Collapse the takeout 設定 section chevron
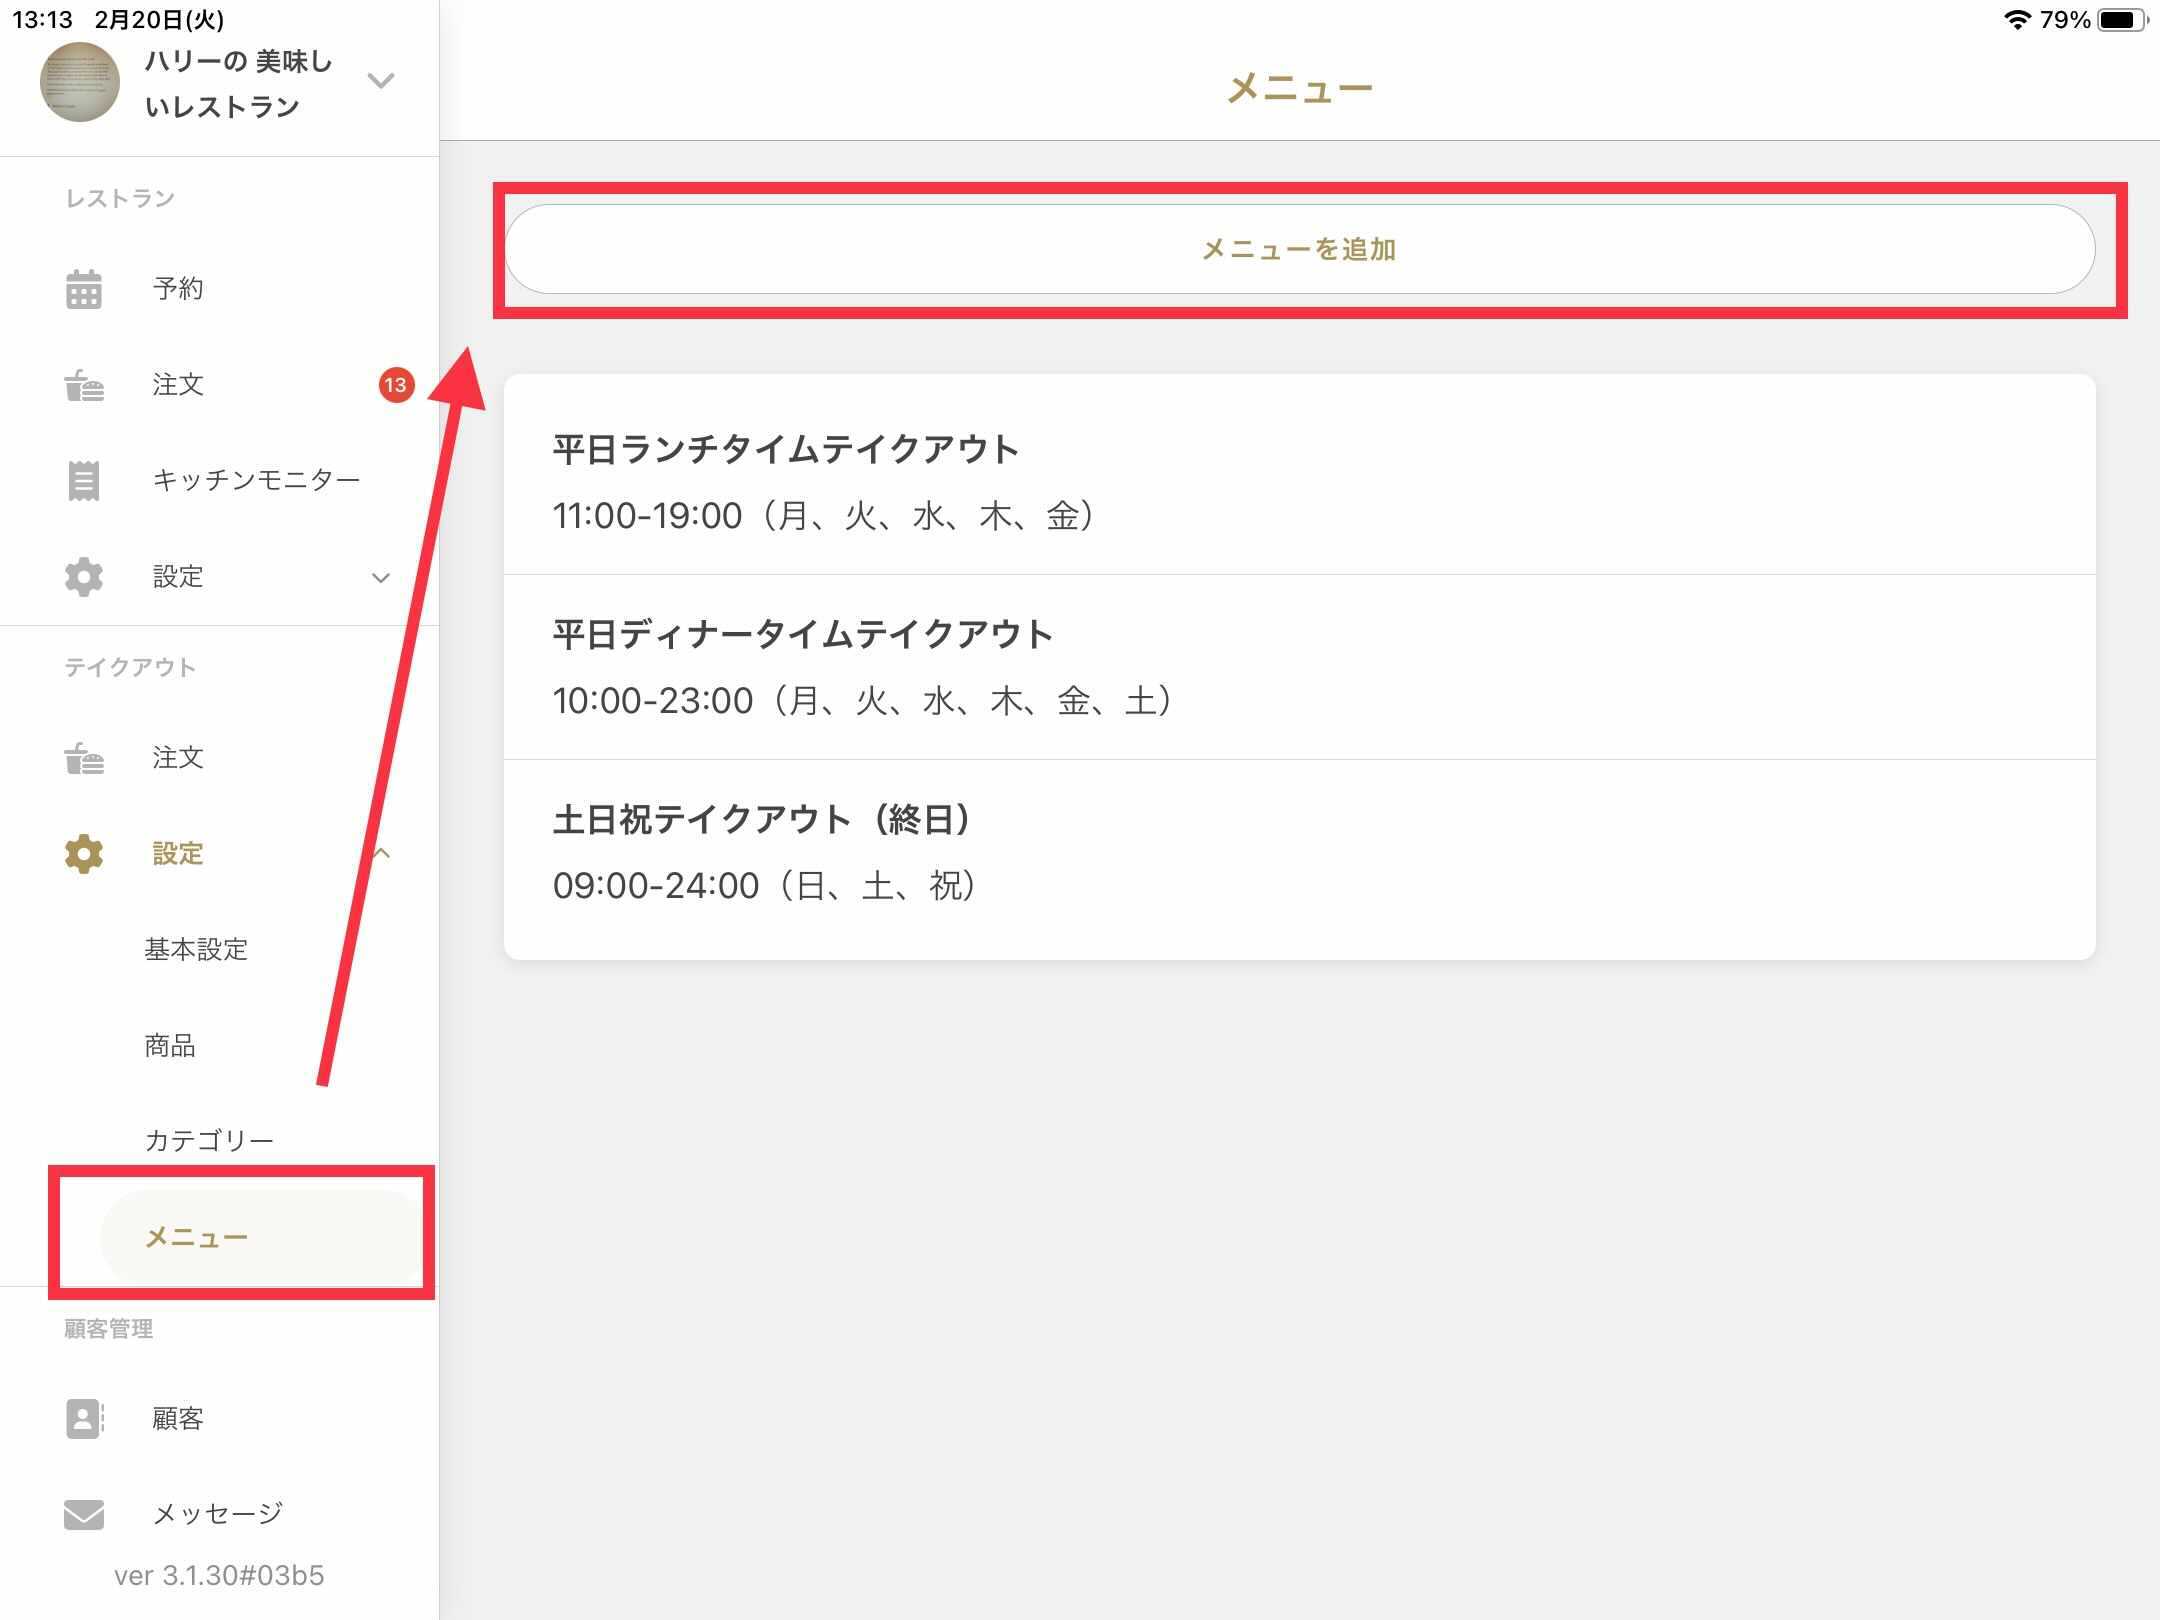 click(x=381, y=854)
